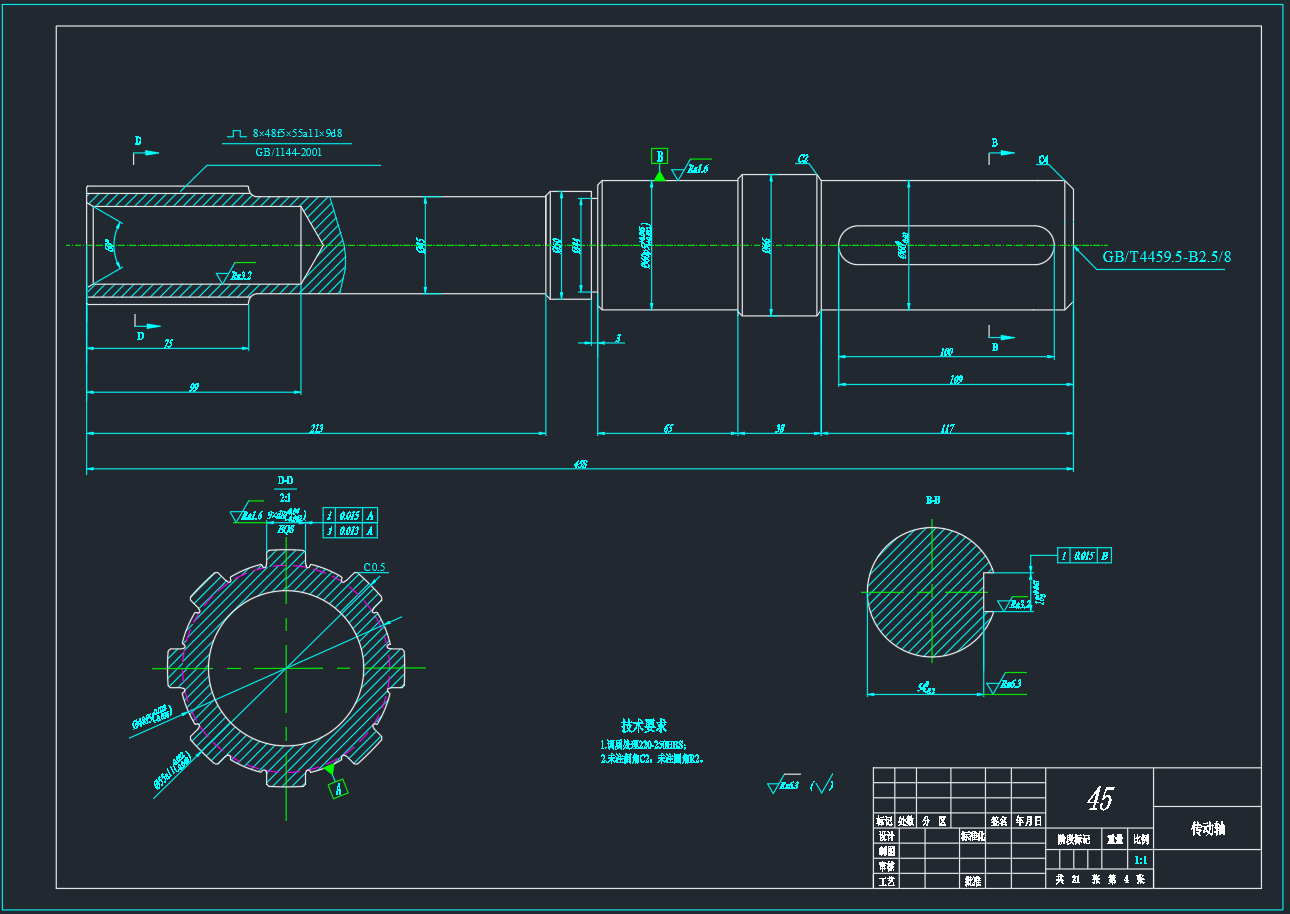Click technical requirement line 1 text
The height and width of the screenshot is (914, 1290).
tap(643, 745)
